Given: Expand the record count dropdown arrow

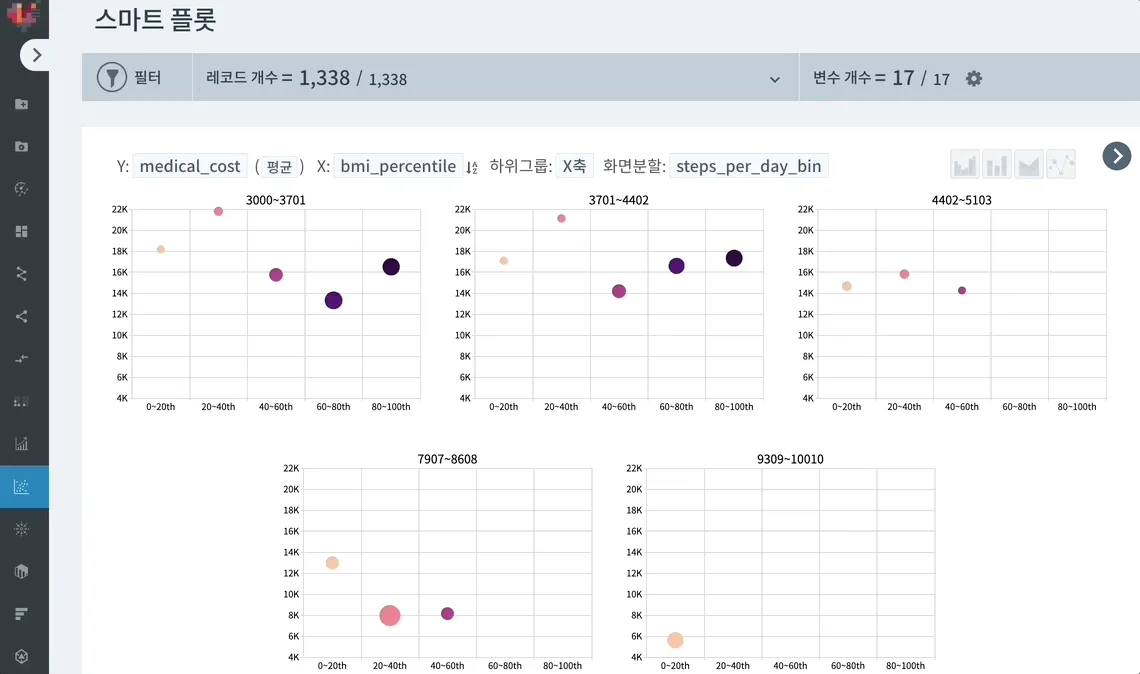Looking at the screenshot, I should pyautogui.click(x=775, y=79).
